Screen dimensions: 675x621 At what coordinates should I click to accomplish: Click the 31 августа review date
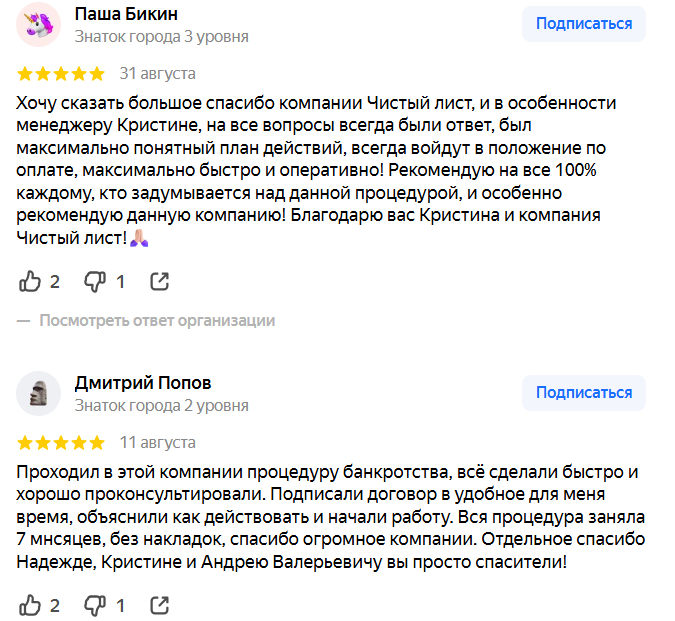click(158, 74)
